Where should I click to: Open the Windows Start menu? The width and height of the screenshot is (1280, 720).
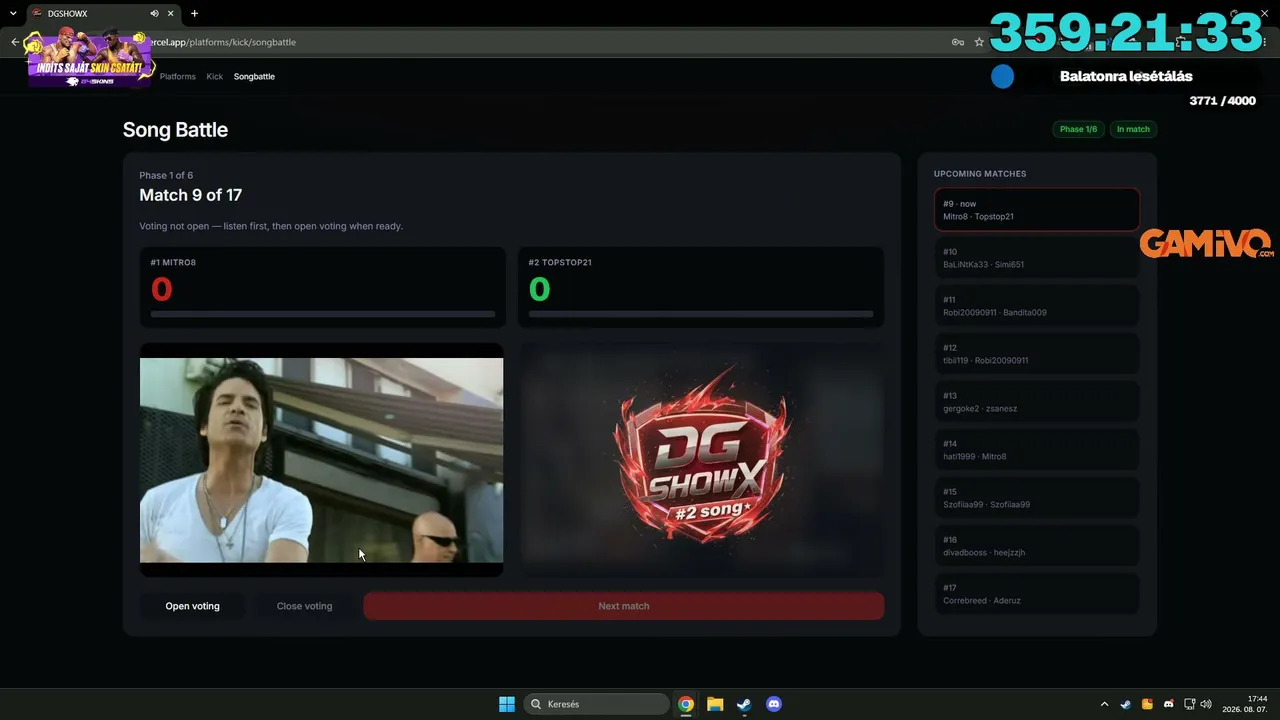coord(507,704)
